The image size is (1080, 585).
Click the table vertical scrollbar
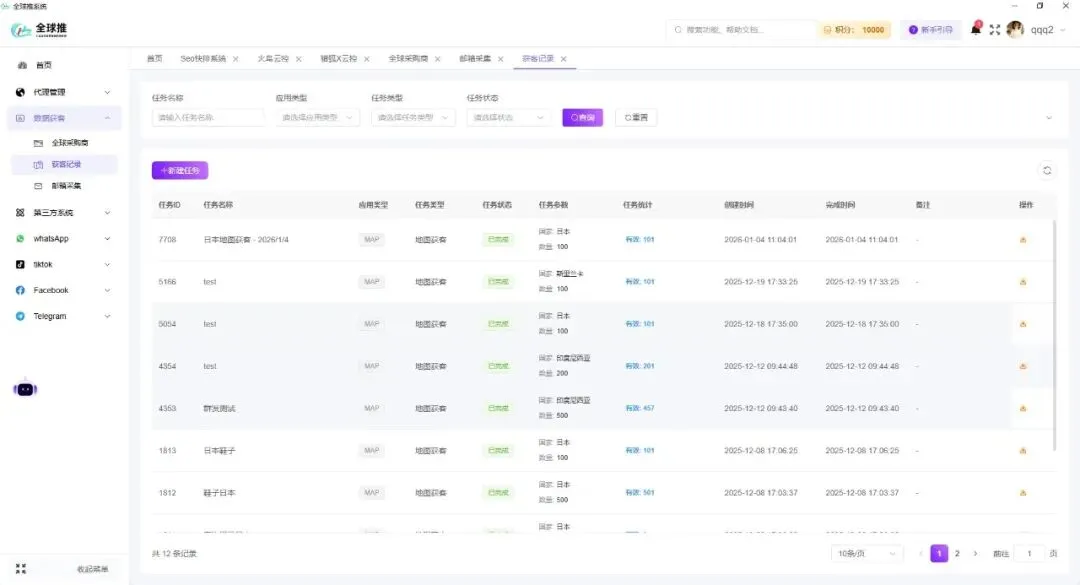point(1055,336)
